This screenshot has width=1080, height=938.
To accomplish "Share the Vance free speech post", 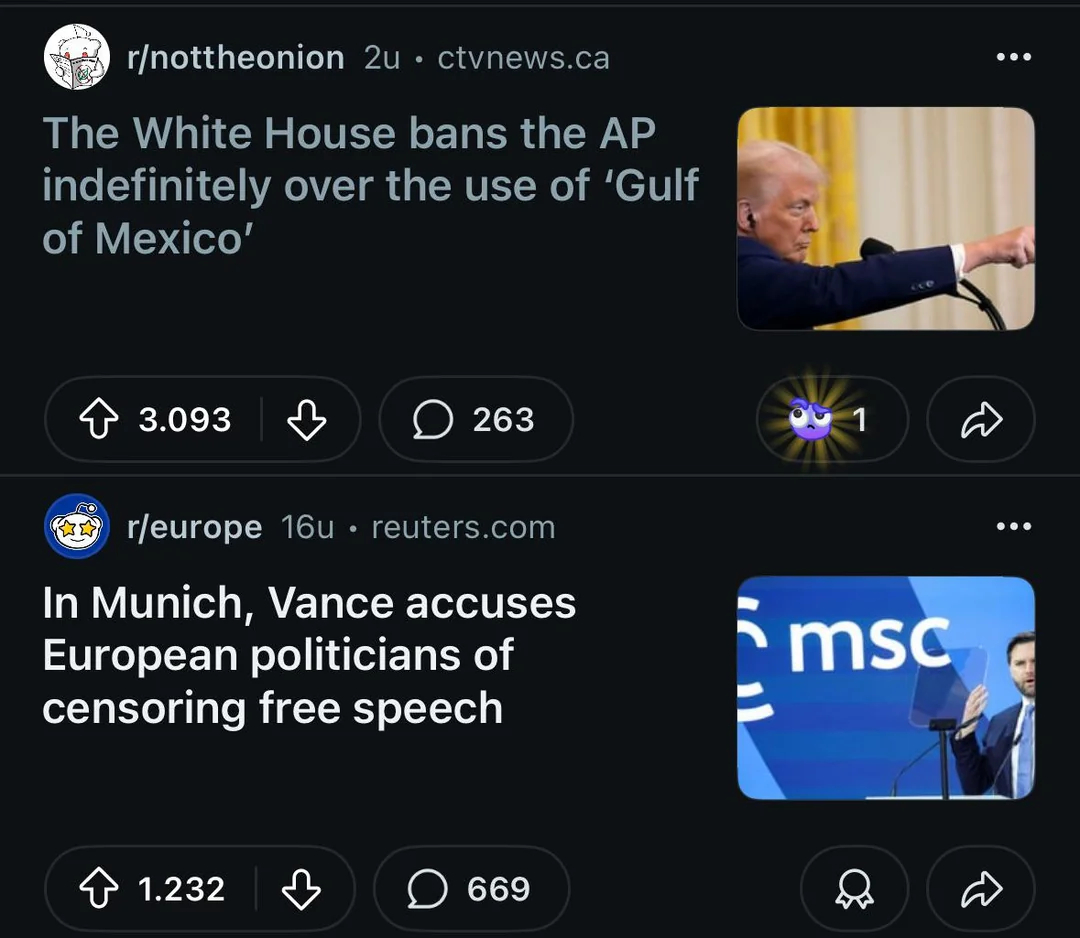I will point(980,889).
